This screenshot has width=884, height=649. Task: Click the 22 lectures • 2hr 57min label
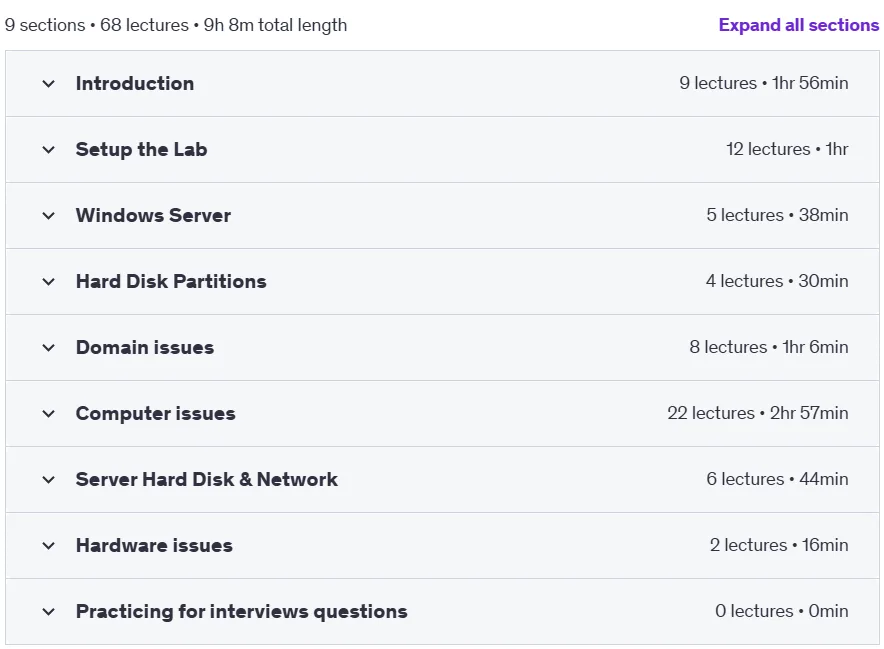[x=758, y=413]
